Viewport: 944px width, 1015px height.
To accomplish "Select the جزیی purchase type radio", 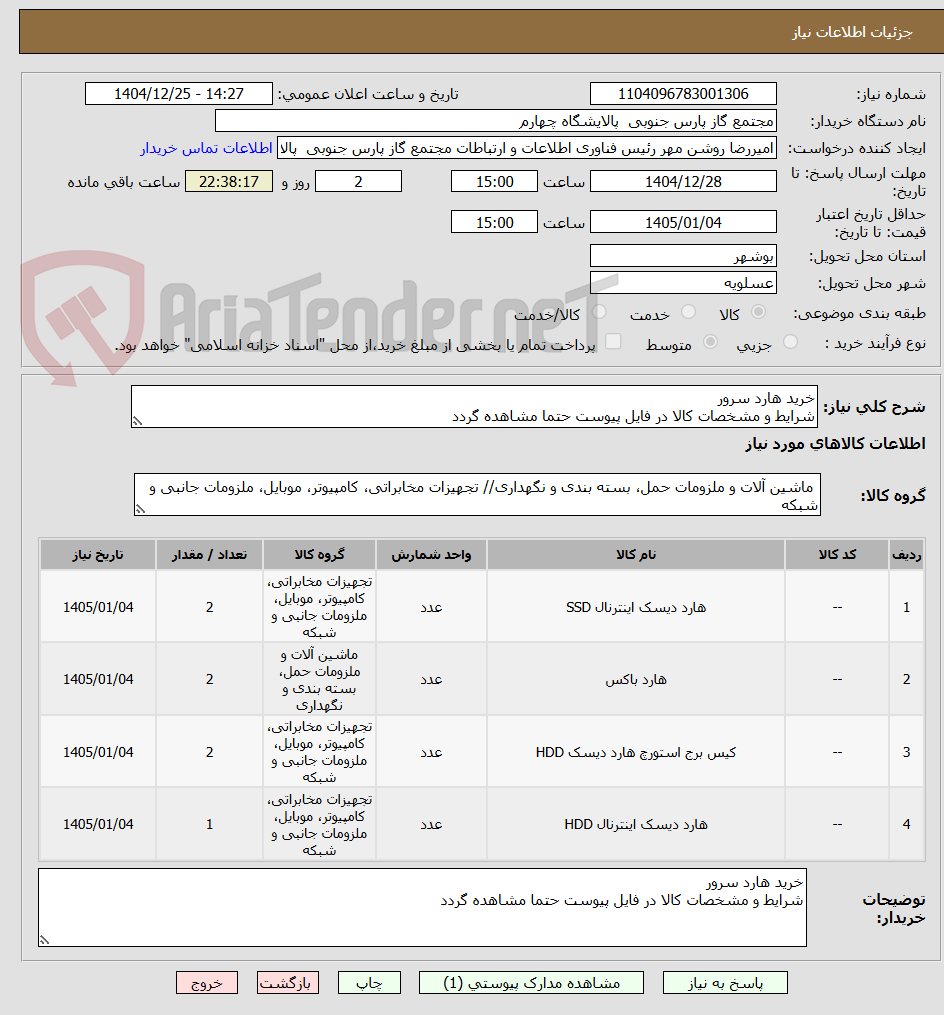I will coord(790,342).
